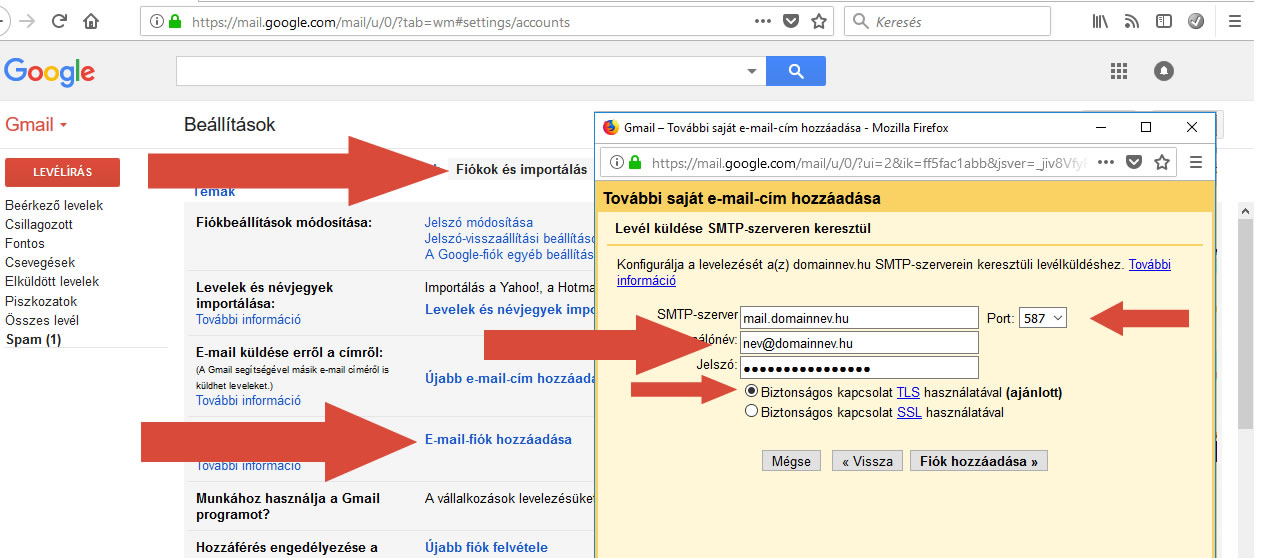The height and width of the screenshot is (558, 1261).
Task: Click the E-mail-fiók hozzáadása link
Action: pos(498,439)
